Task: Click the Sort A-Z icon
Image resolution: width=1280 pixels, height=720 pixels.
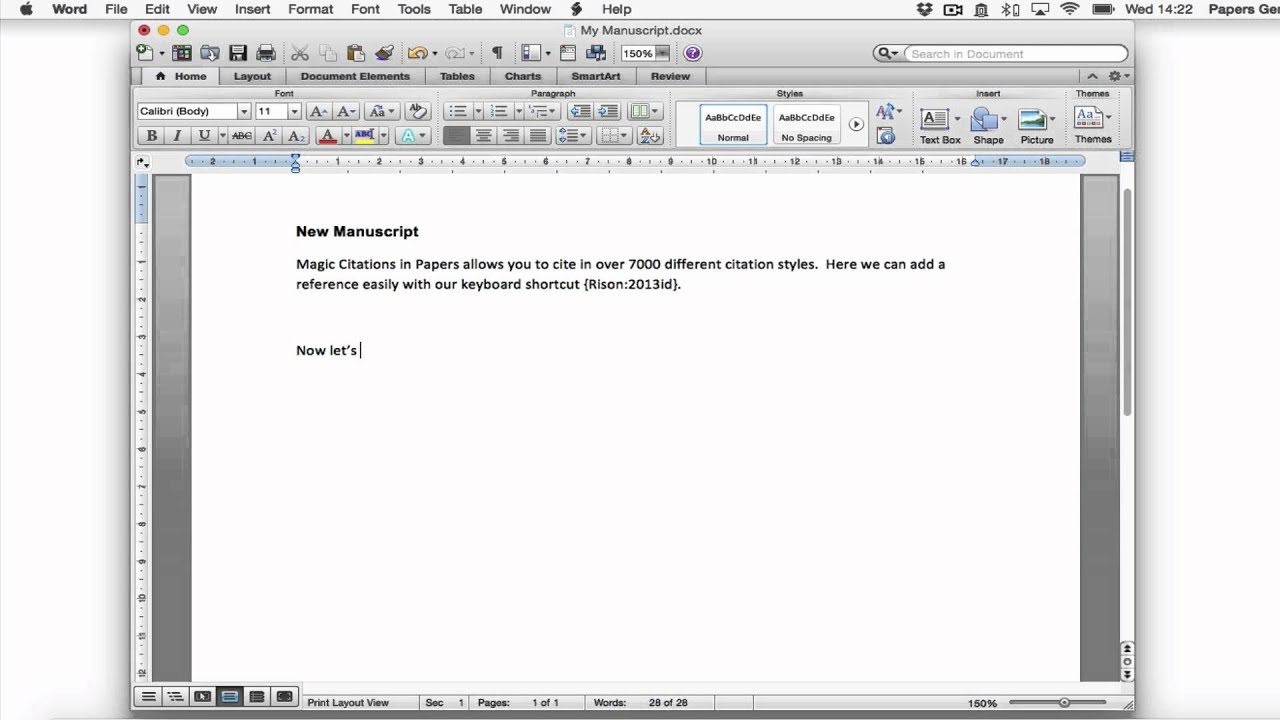Action: (649, 136)
